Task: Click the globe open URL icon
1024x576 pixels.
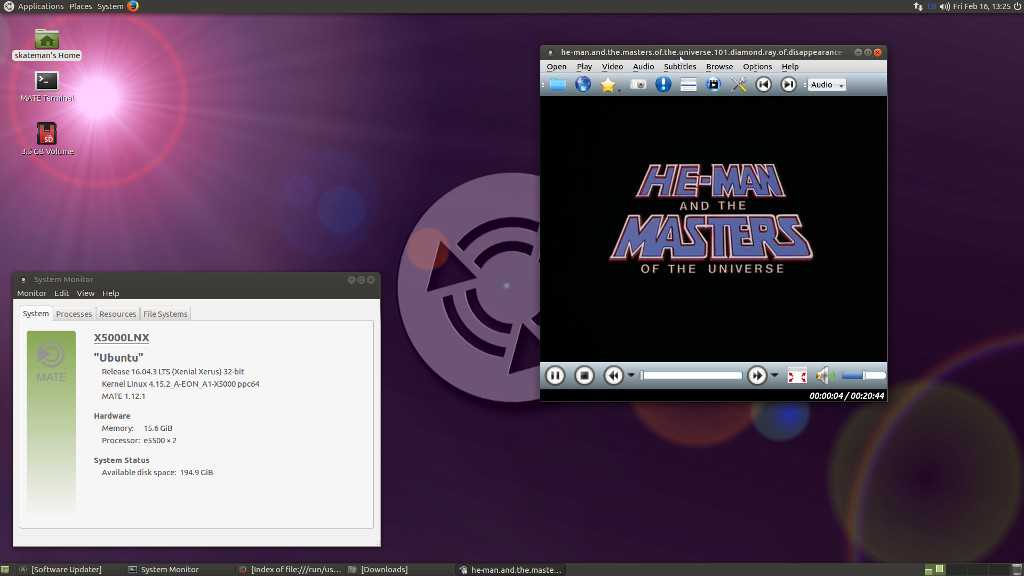Action: coord(583,84)
